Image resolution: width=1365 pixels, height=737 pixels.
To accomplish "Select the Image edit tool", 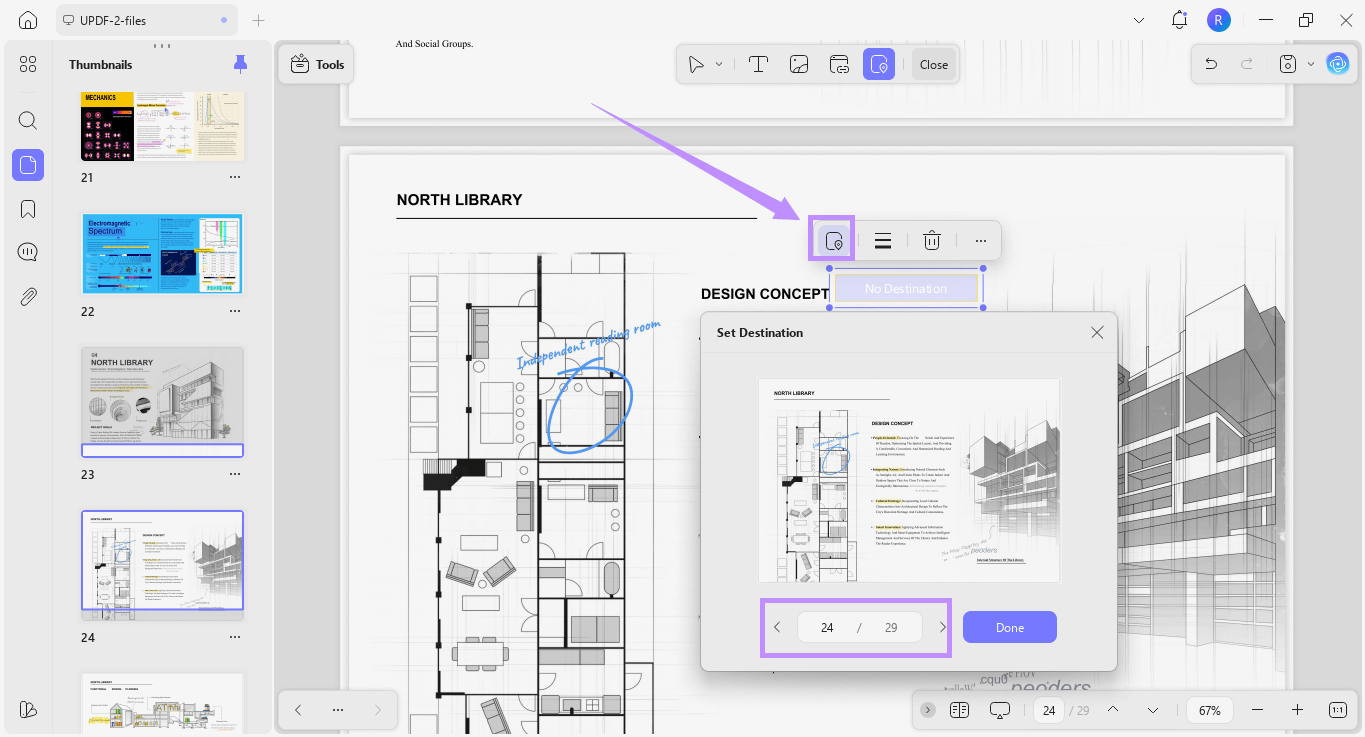I will click(798, 64).
